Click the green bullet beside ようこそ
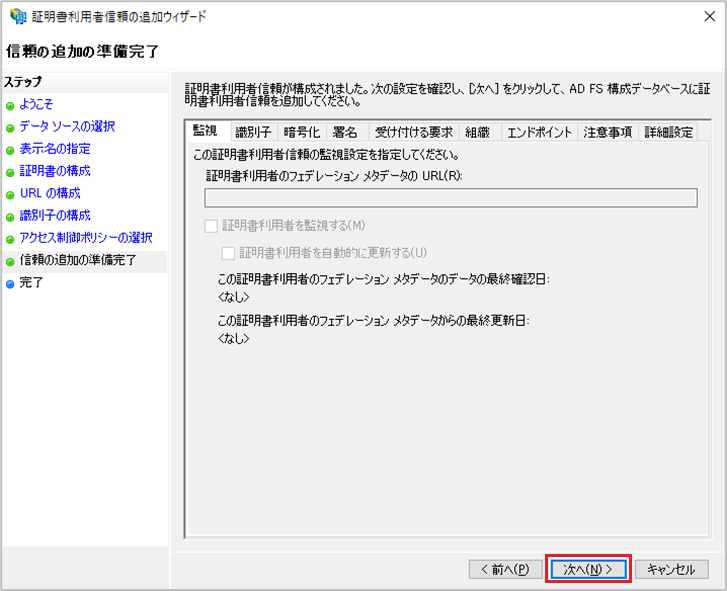The width and height of the screenshot is (727, 591). [x=10, y=106]
